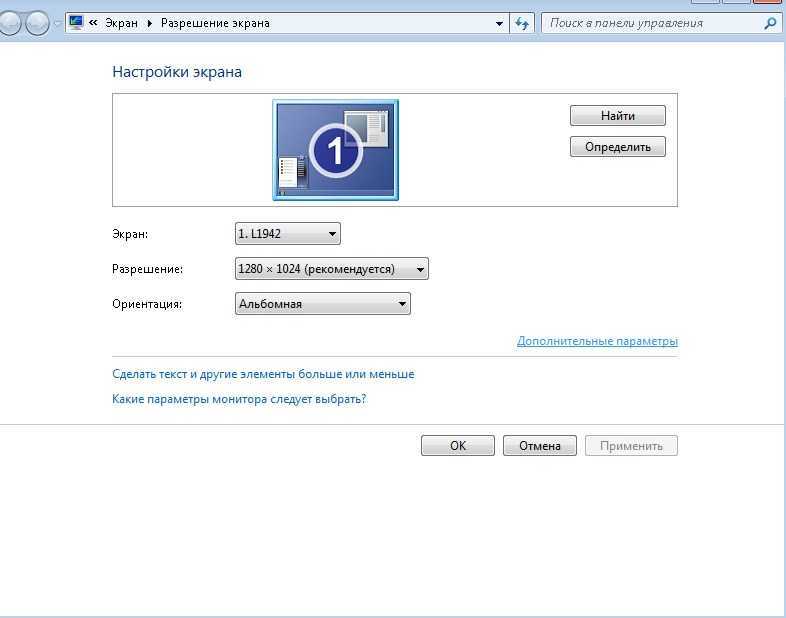This screenshot has height=618, width=786.
Task: Click Разрешение экрана breadcrumb item
Action: [215, 23]
